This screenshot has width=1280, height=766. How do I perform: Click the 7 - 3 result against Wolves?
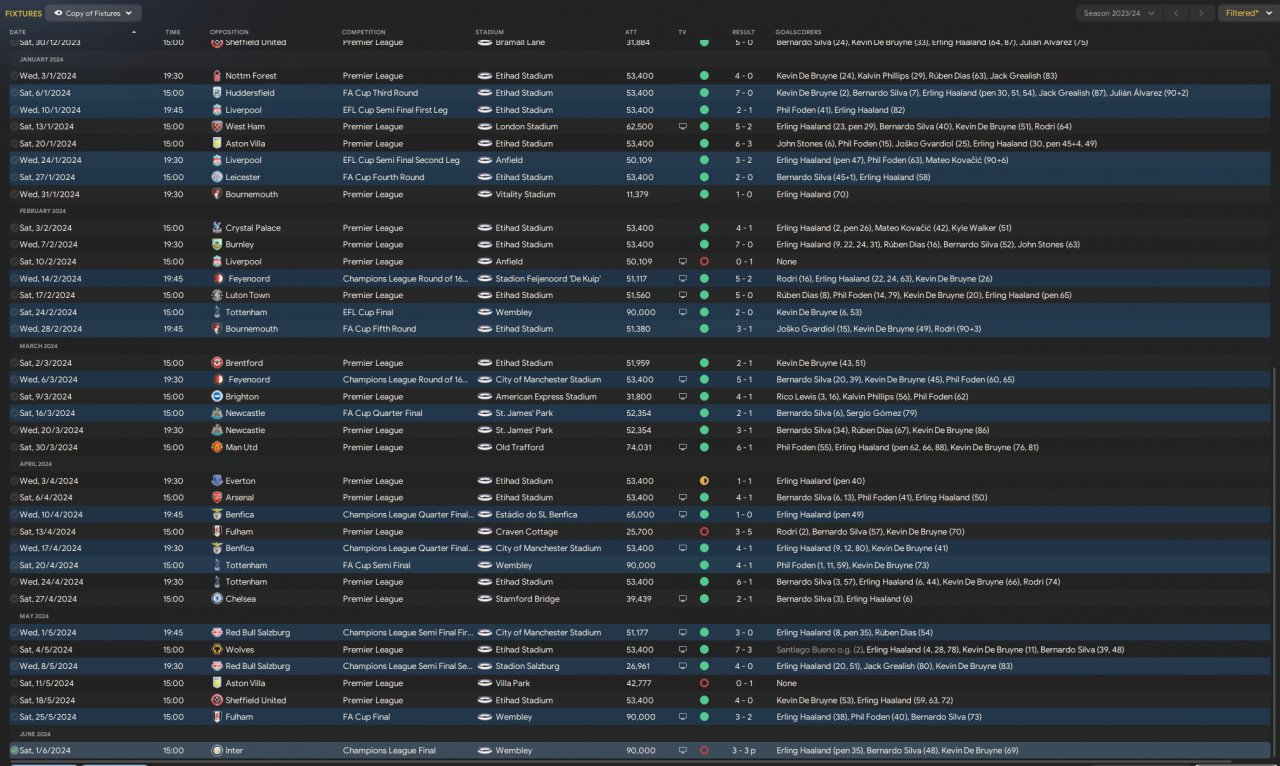743,649
